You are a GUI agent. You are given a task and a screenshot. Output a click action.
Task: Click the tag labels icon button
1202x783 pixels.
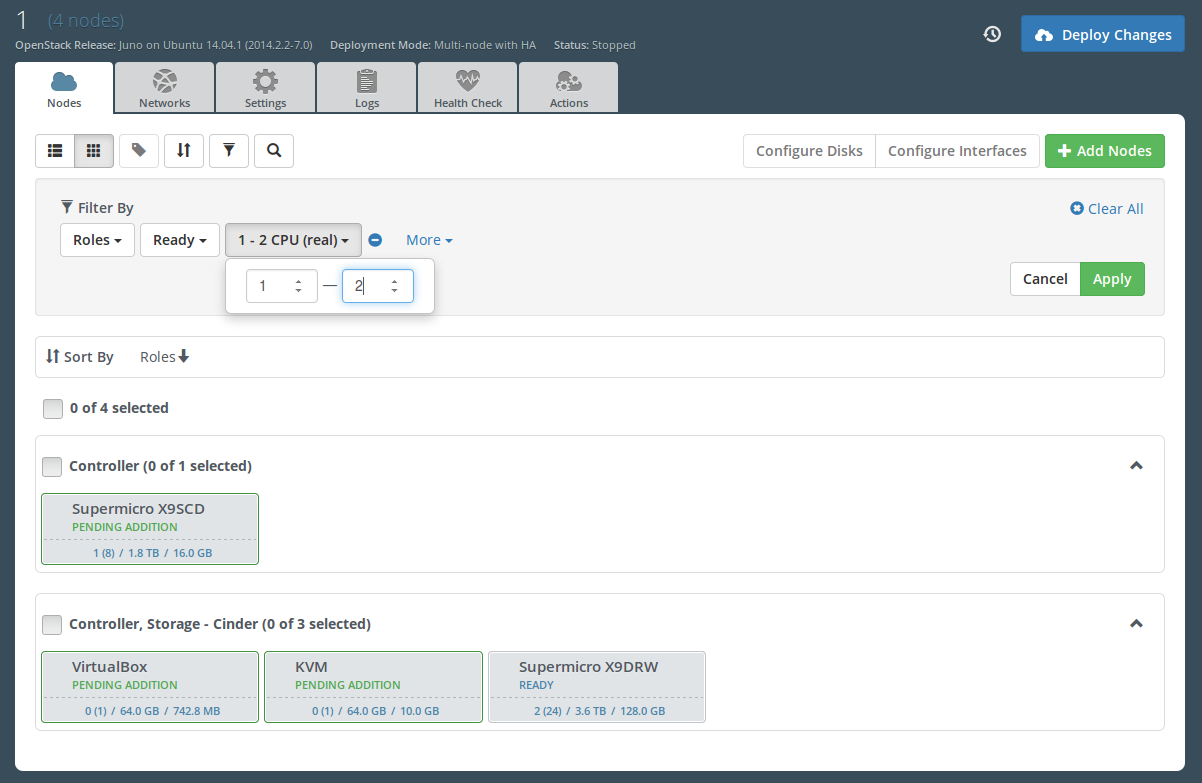139,151
